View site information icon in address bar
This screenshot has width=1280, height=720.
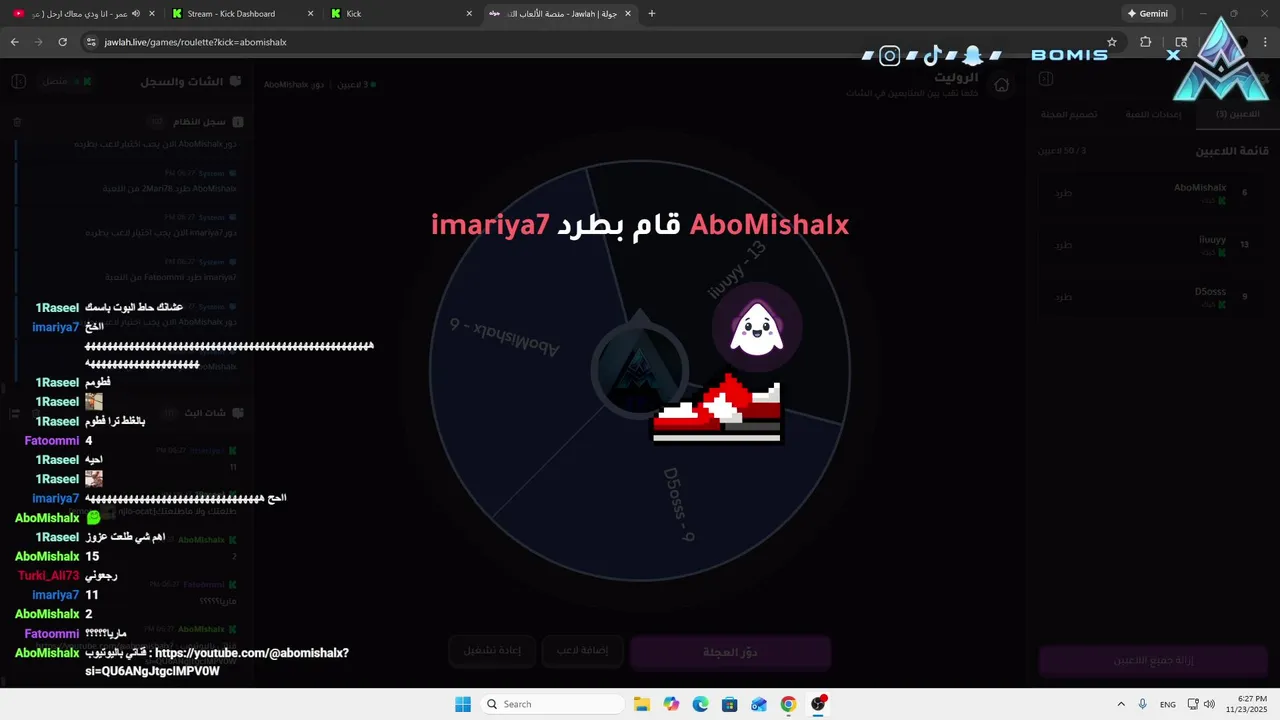click(91, 42)
